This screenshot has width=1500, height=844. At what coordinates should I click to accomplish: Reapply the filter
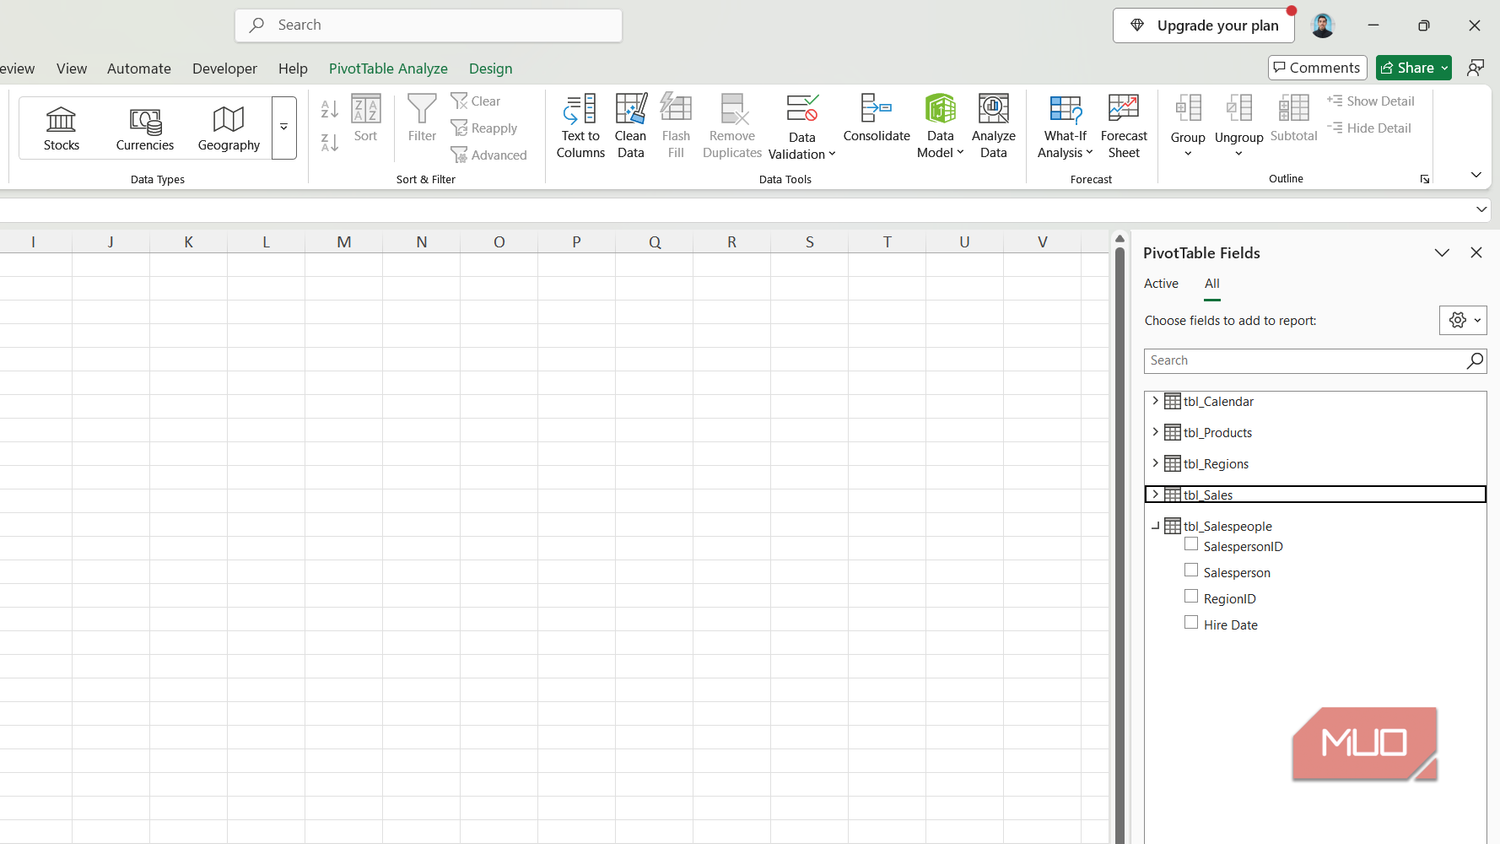coord(484,128)
